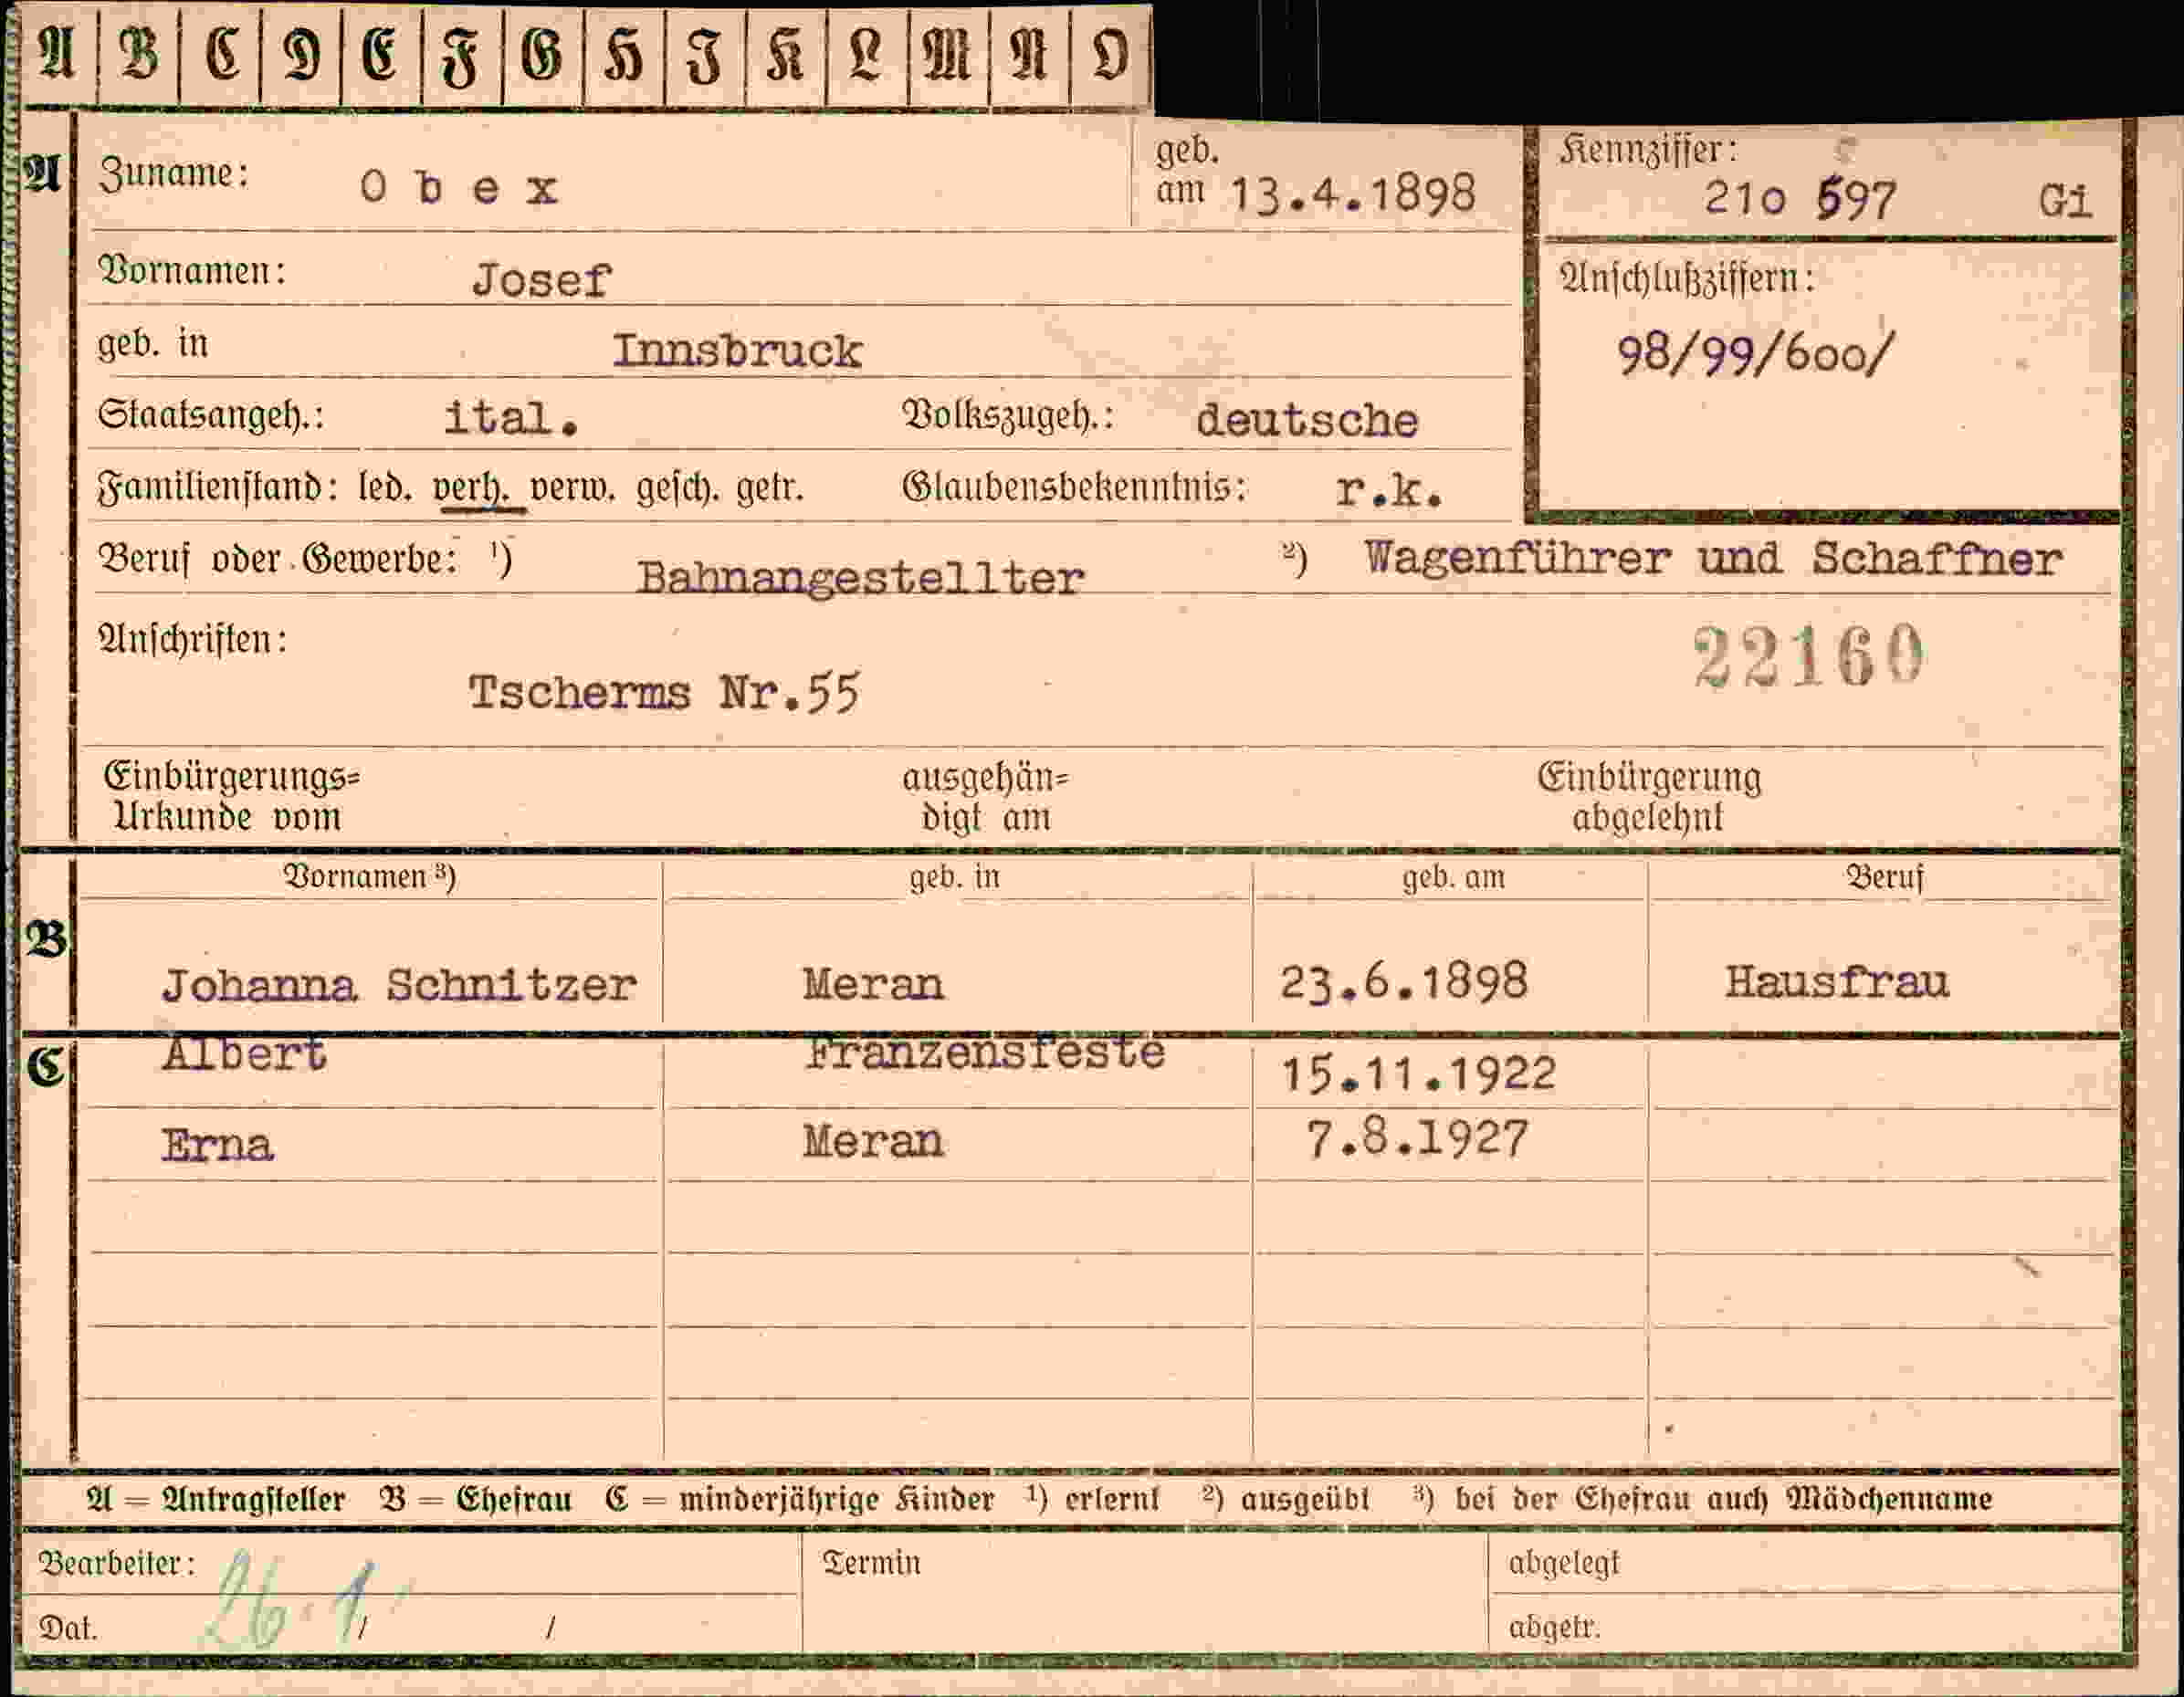Select the child's name "Erna"
2184x1697 pixels.
pyautogui.click(x=216, y=1144)
